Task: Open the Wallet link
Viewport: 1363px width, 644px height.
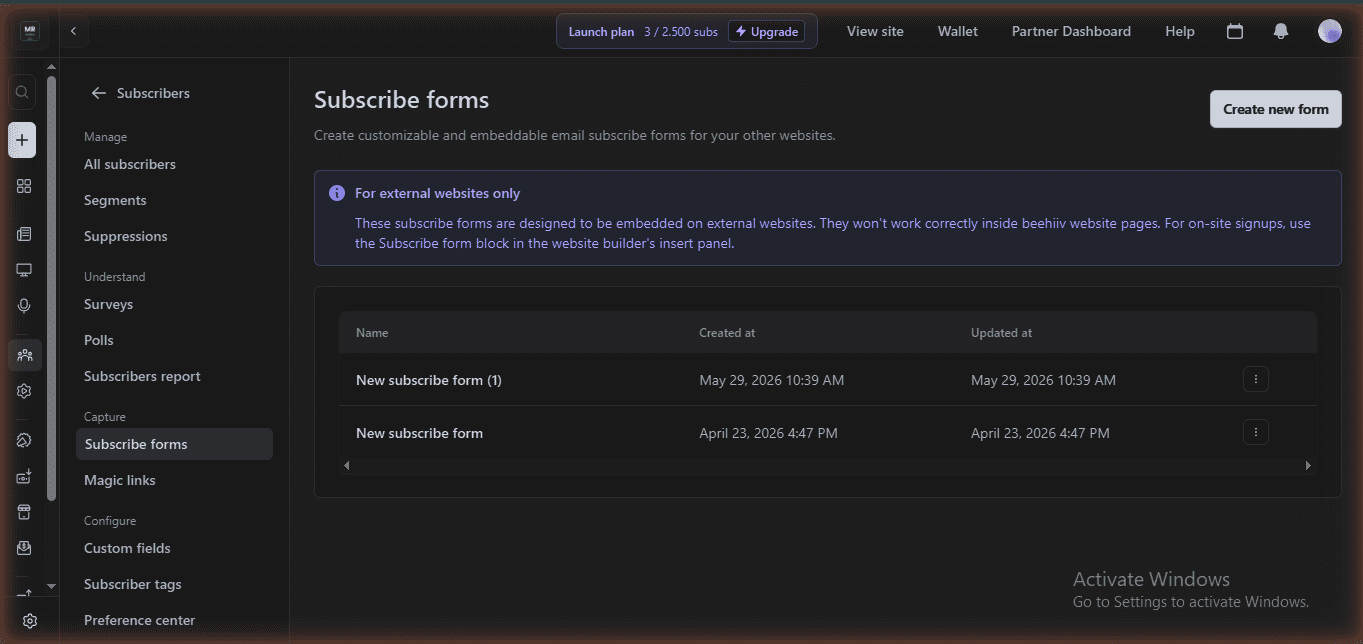Action: (958, 31)
